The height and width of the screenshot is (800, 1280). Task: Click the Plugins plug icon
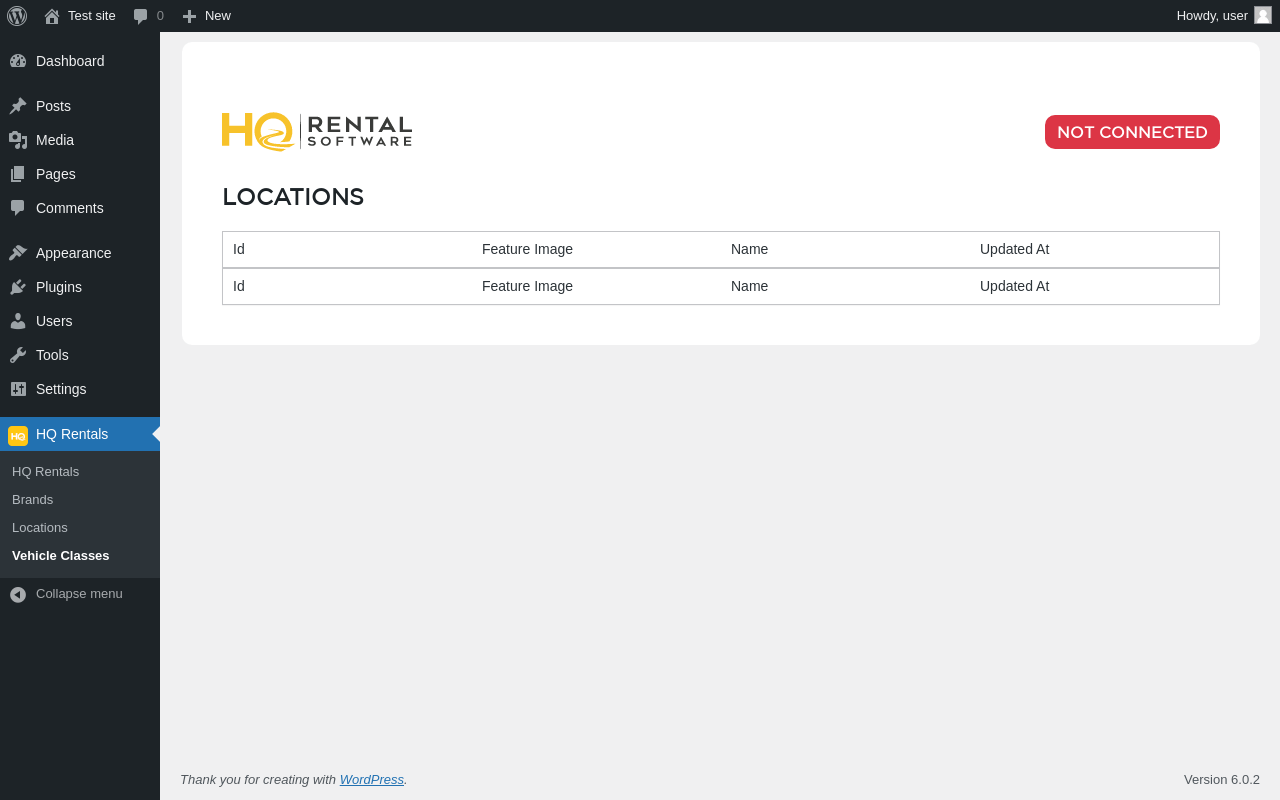point(18,287)
